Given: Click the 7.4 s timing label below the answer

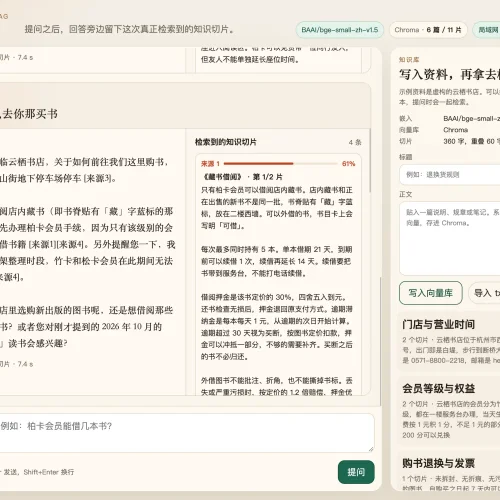Looking at the screenshot, I should (25, 364).
